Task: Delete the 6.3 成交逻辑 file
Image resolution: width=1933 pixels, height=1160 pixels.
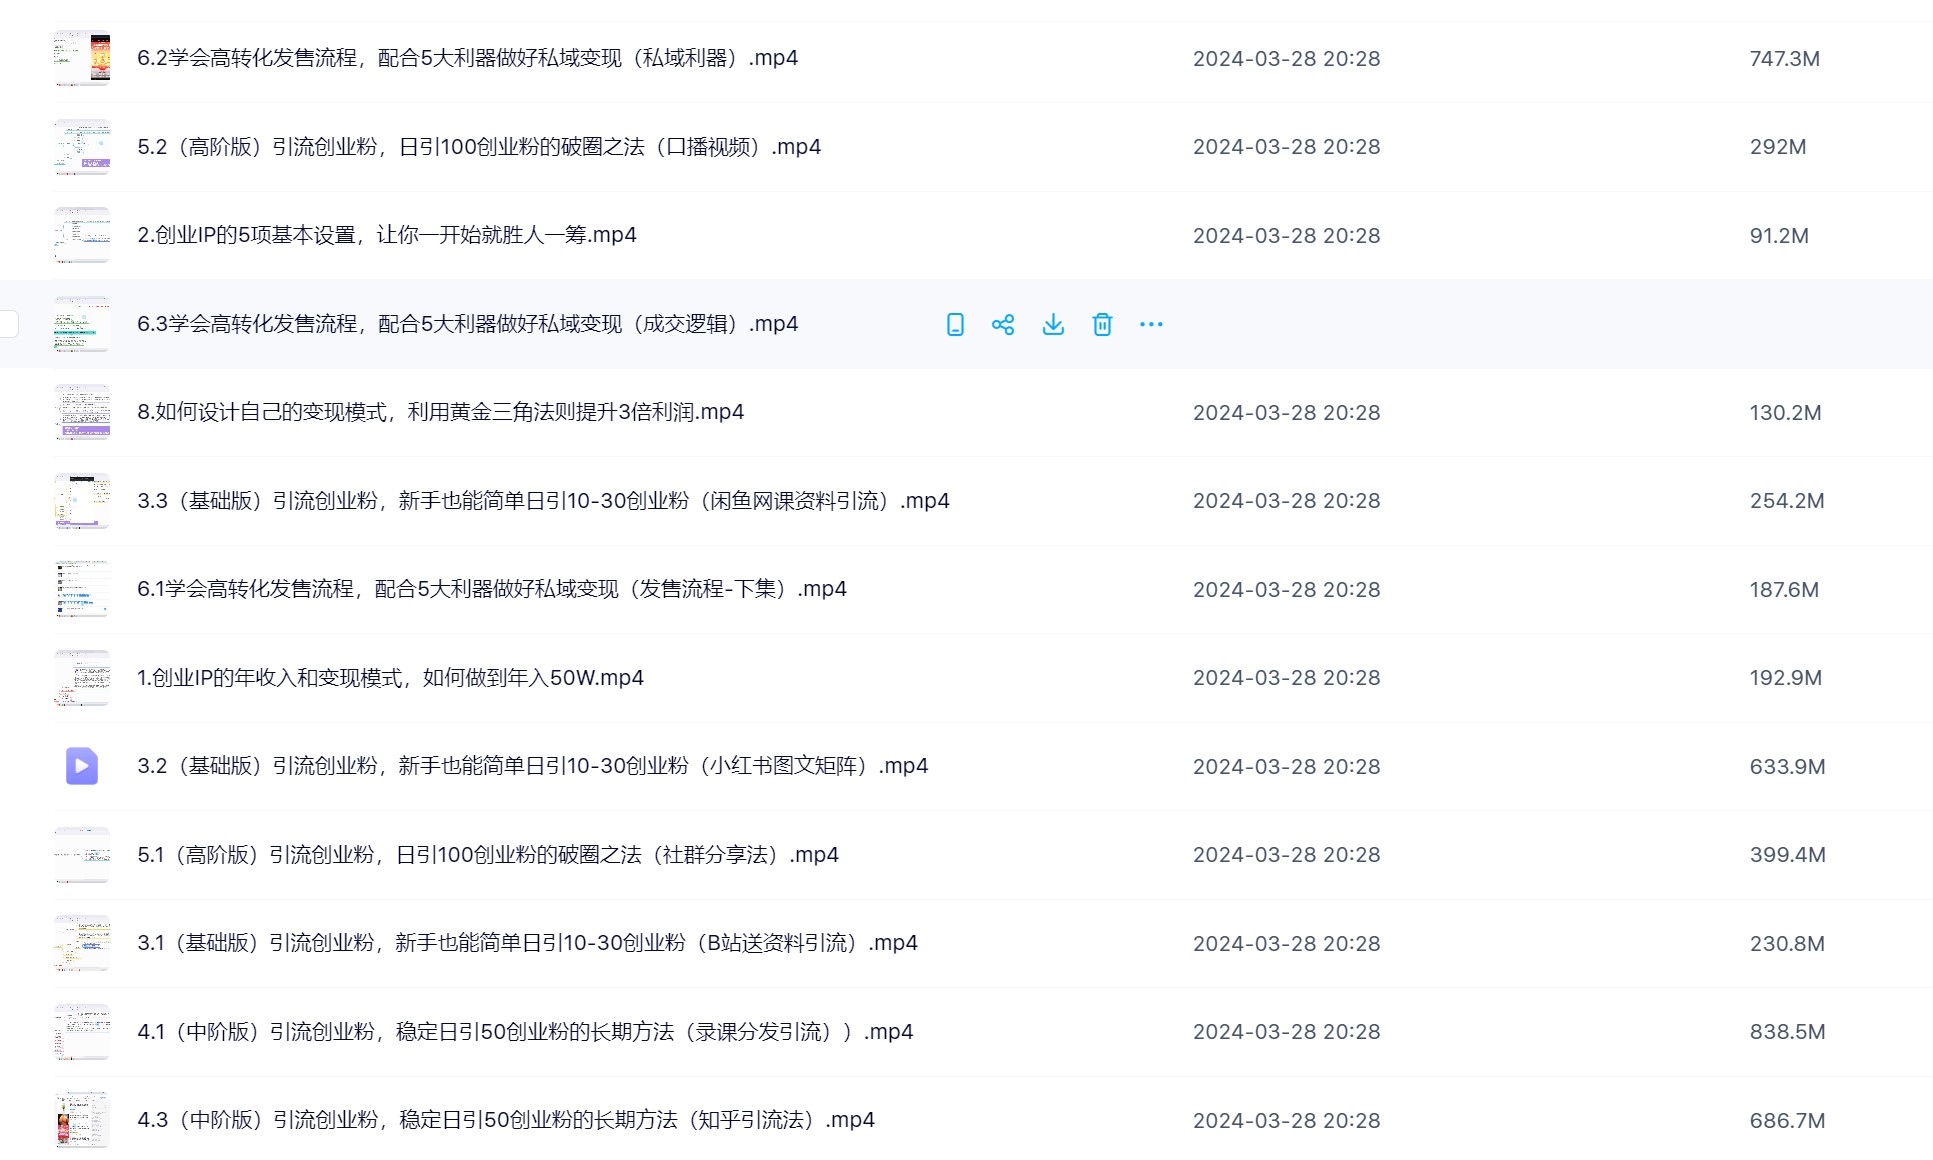Action: [x=1102, y=324]
